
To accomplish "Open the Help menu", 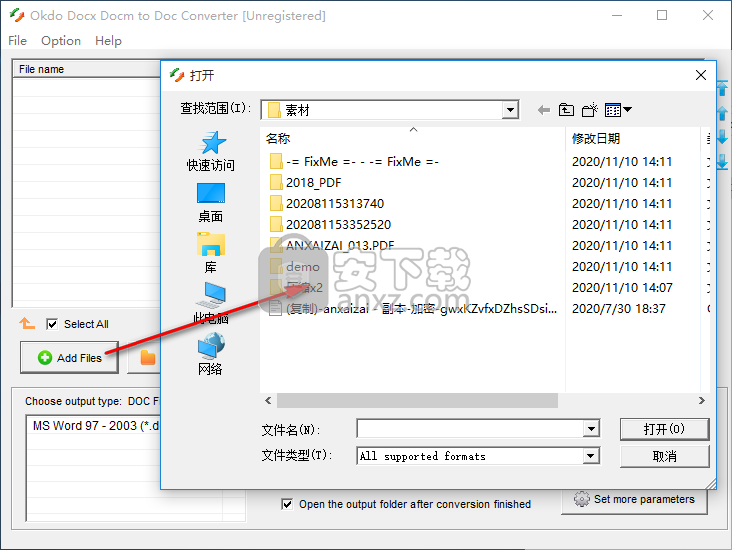I will point(108,41).
